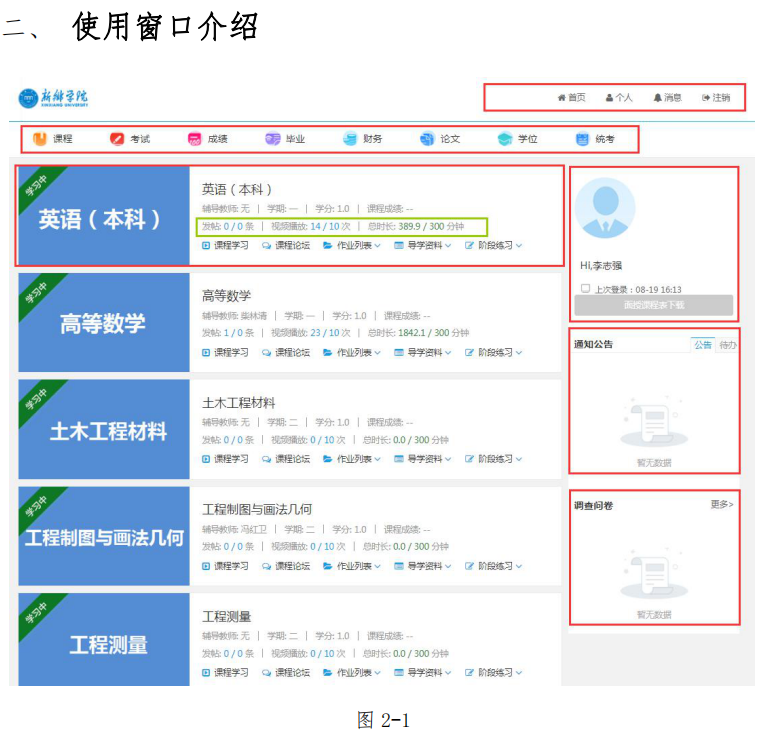Image resolution: width=759 pixels, height=736 pixels.
Task: Open the 工程制图与画法几何 blue course tile
Action: click(104, 536)
